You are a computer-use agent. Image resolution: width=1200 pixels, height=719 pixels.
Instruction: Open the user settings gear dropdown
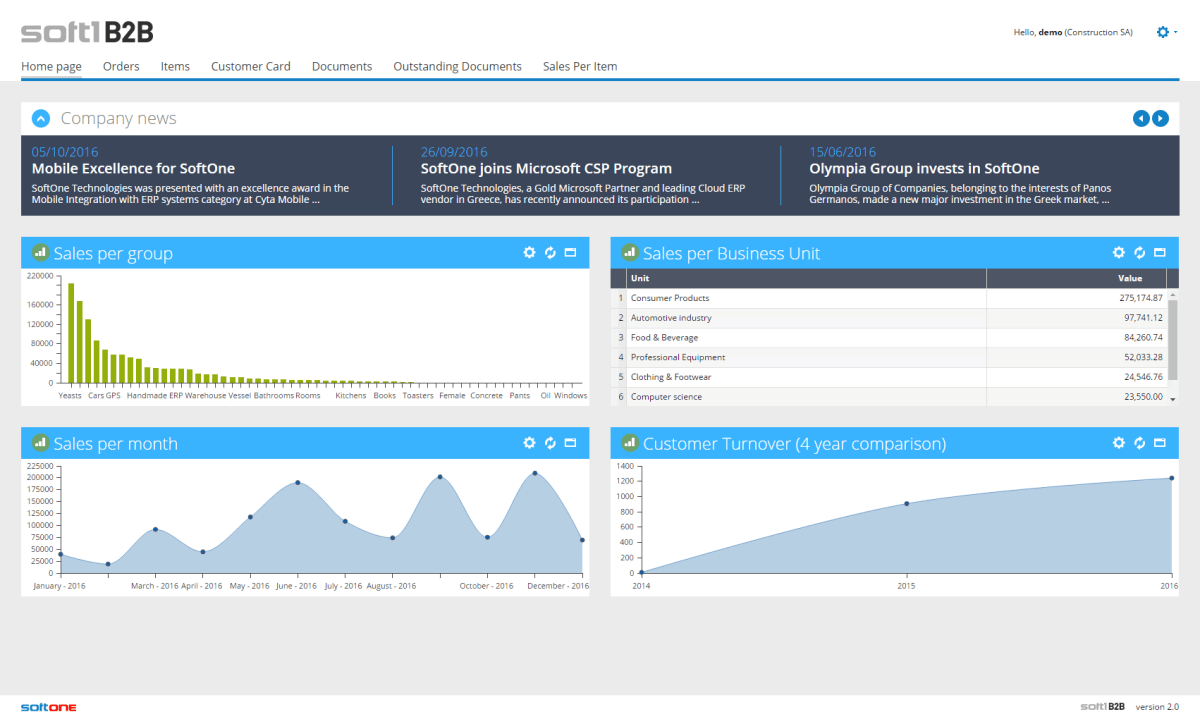(1164, 32)
